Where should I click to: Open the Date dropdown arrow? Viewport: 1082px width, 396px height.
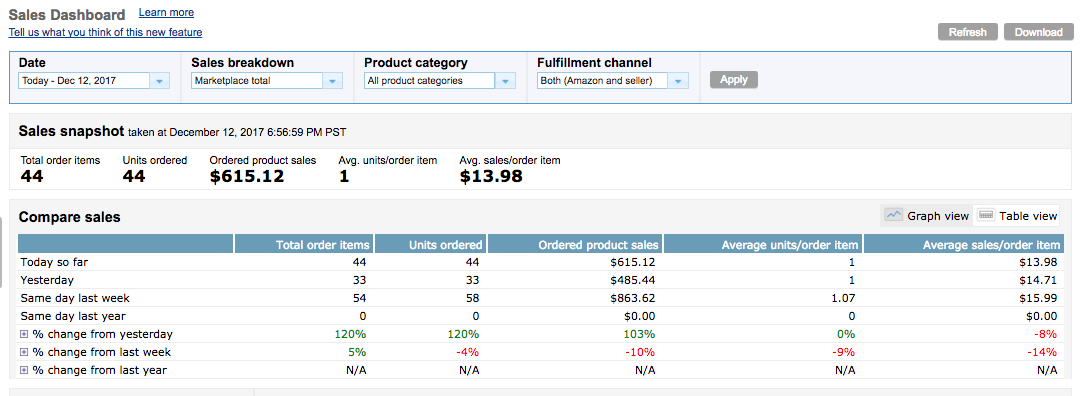(x=160, y=81)
